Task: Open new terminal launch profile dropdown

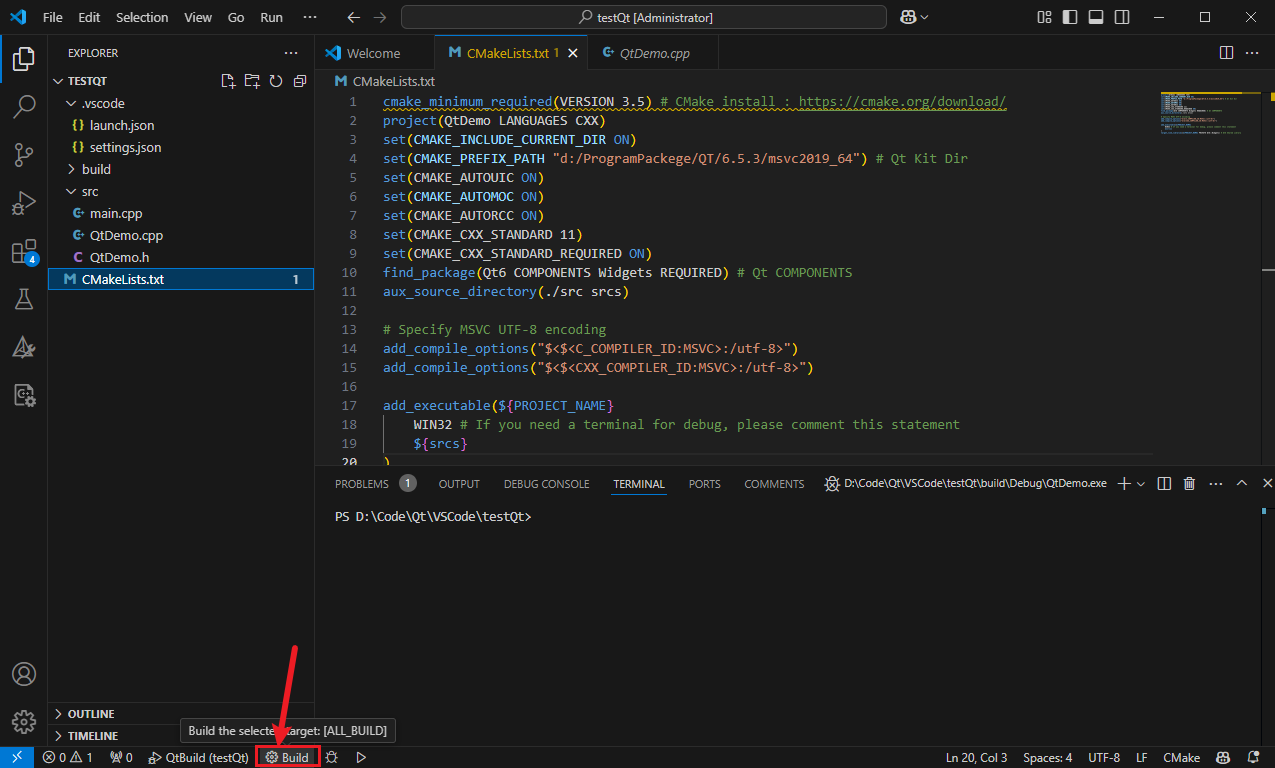Action: point(1142,484)
